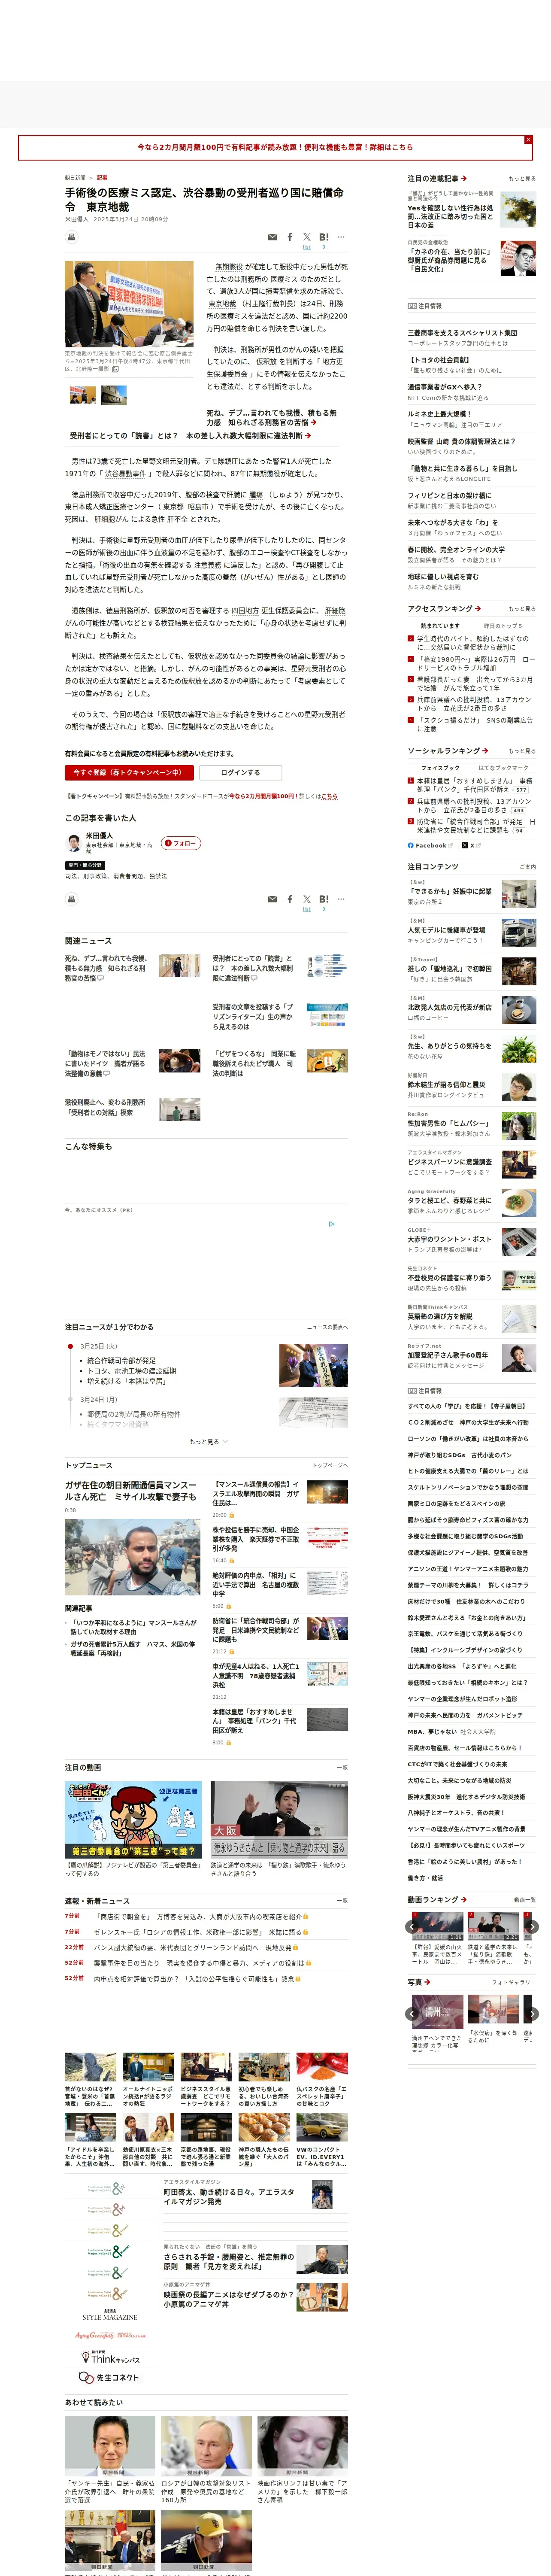Share on Facebook from bottom toolbar
551x2576 pixels.
(290, 899)
